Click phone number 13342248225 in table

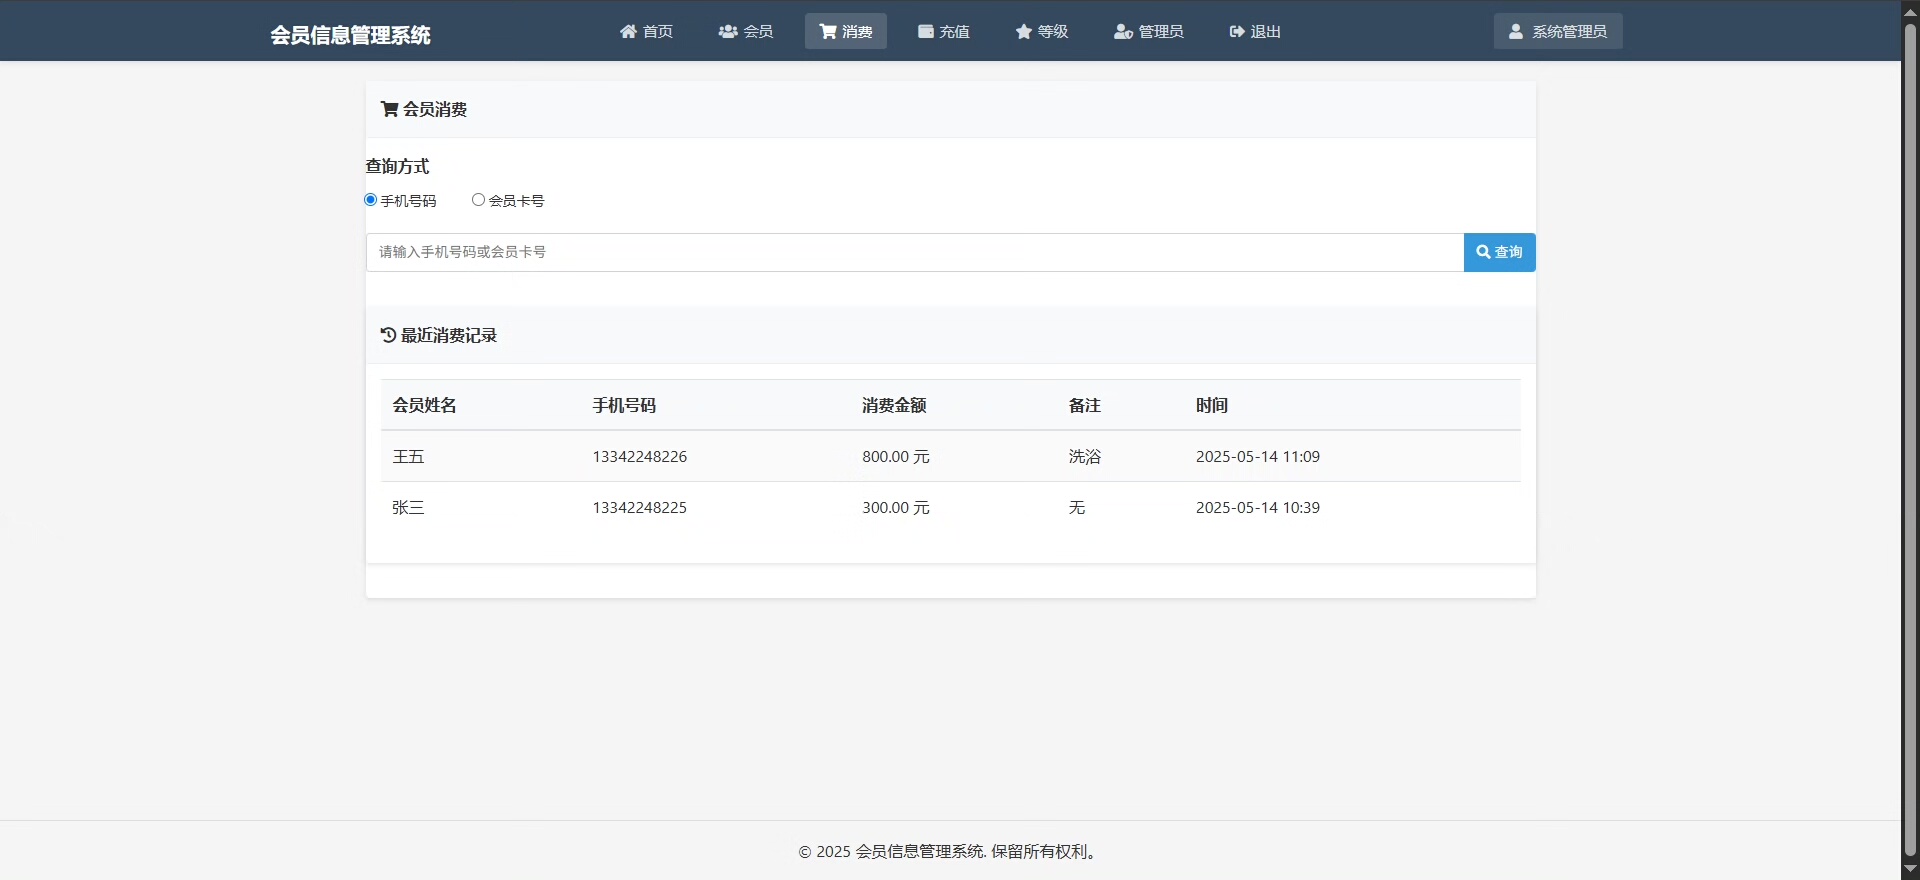click(x=639, y=508)
